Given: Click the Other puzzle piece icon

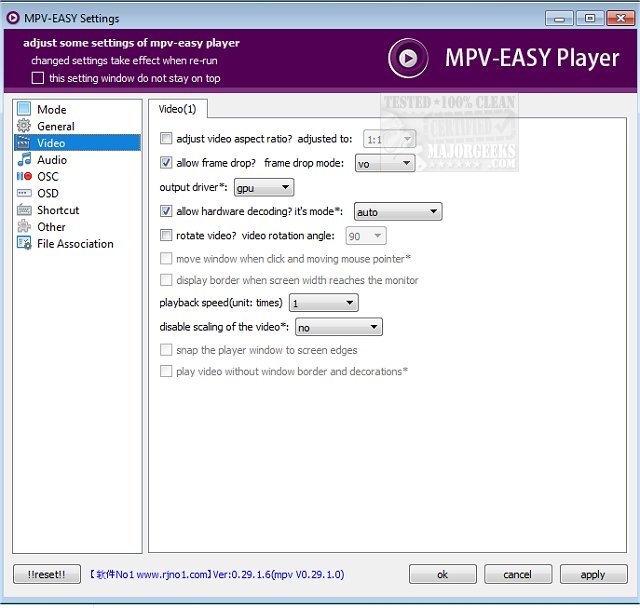Looking at the screenshot, I should (24, 226).
